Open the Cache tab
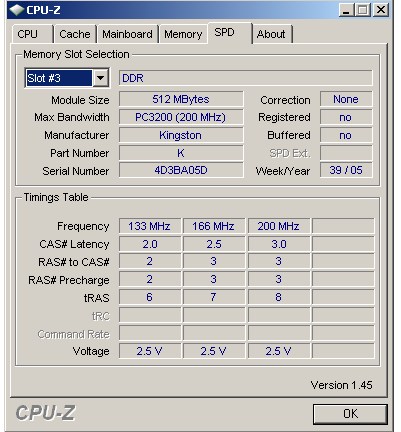 (x=75, y=34)
